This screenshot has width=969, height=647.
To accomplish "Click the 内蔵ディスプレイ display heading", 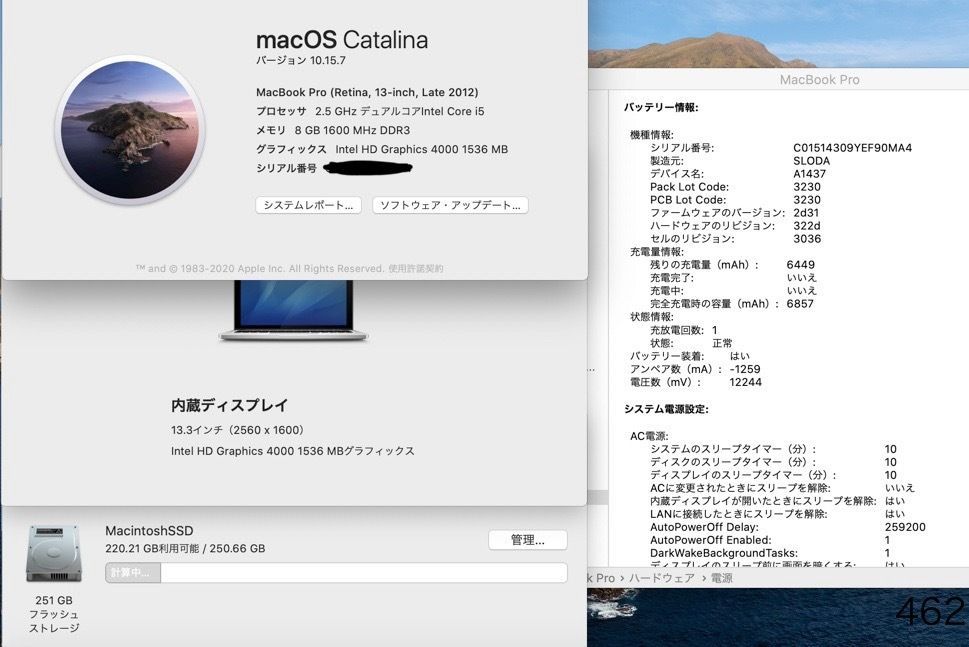I will [229, 405].
